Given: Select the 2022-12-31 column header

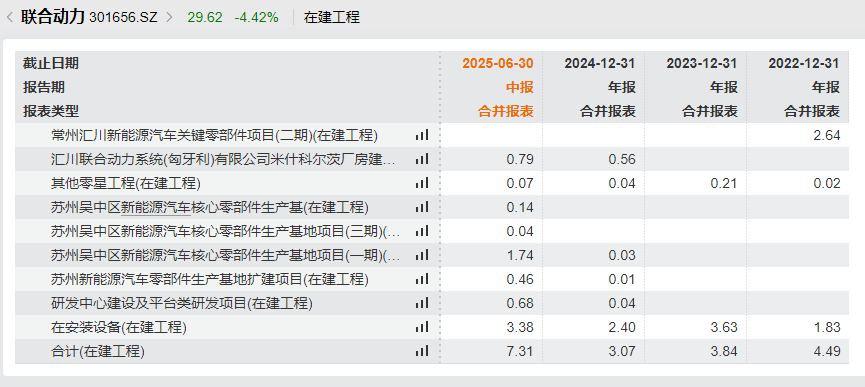Looking at the screenshot, I should 804,63.
